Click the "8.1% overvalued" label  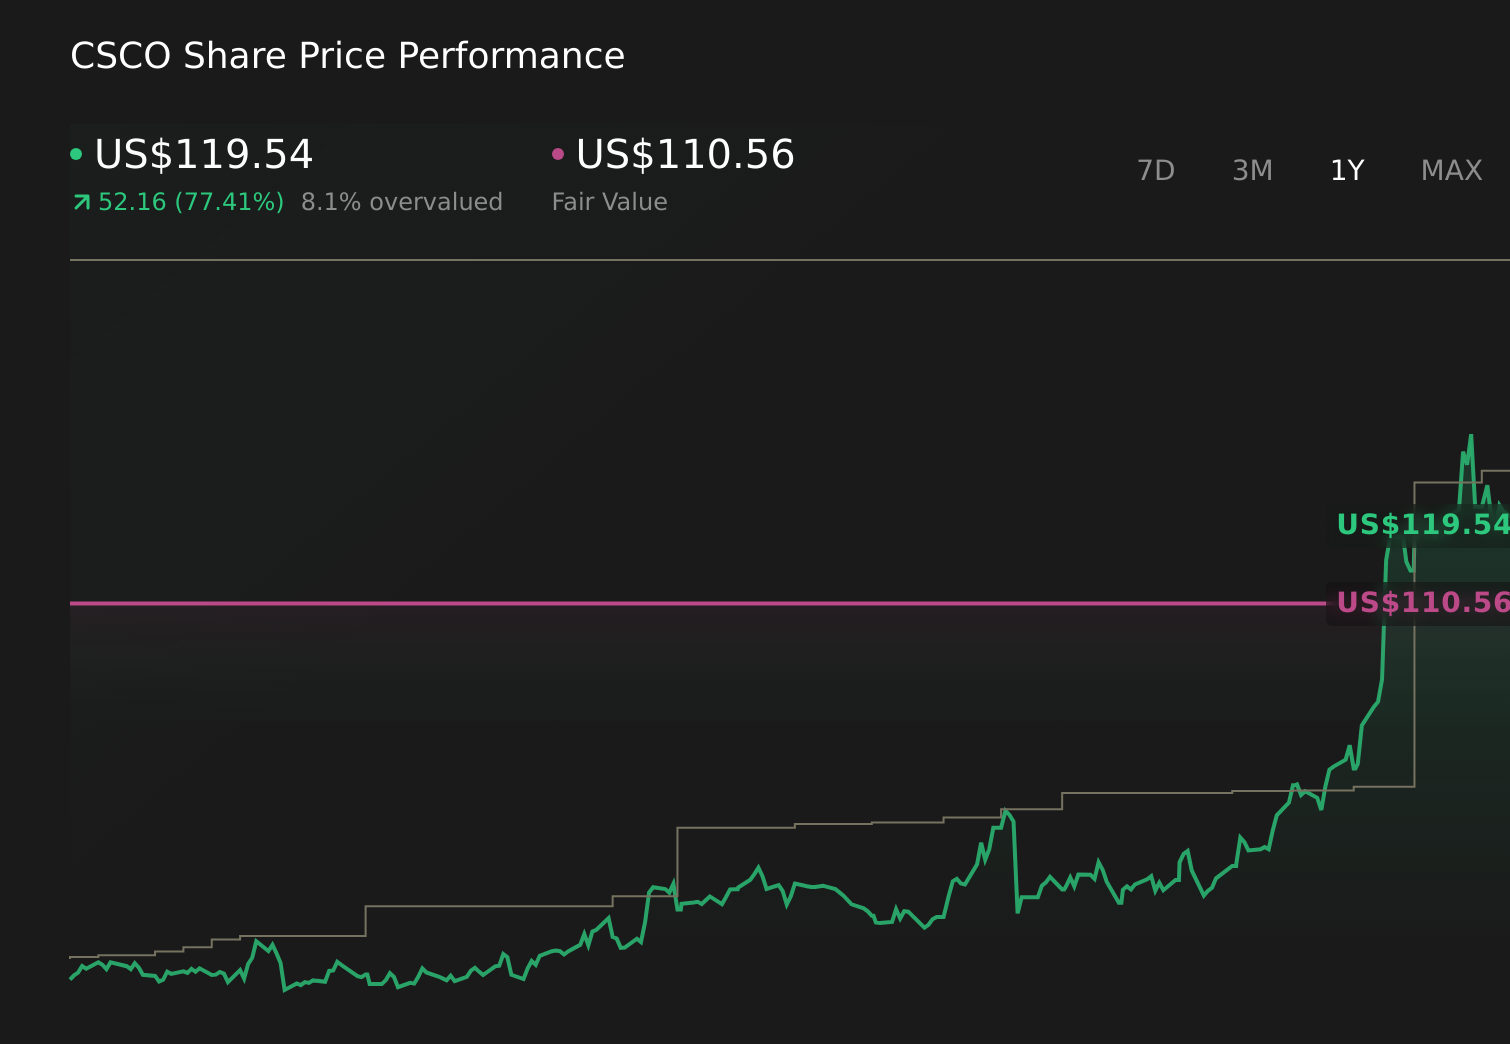click(x=402, y=202)
